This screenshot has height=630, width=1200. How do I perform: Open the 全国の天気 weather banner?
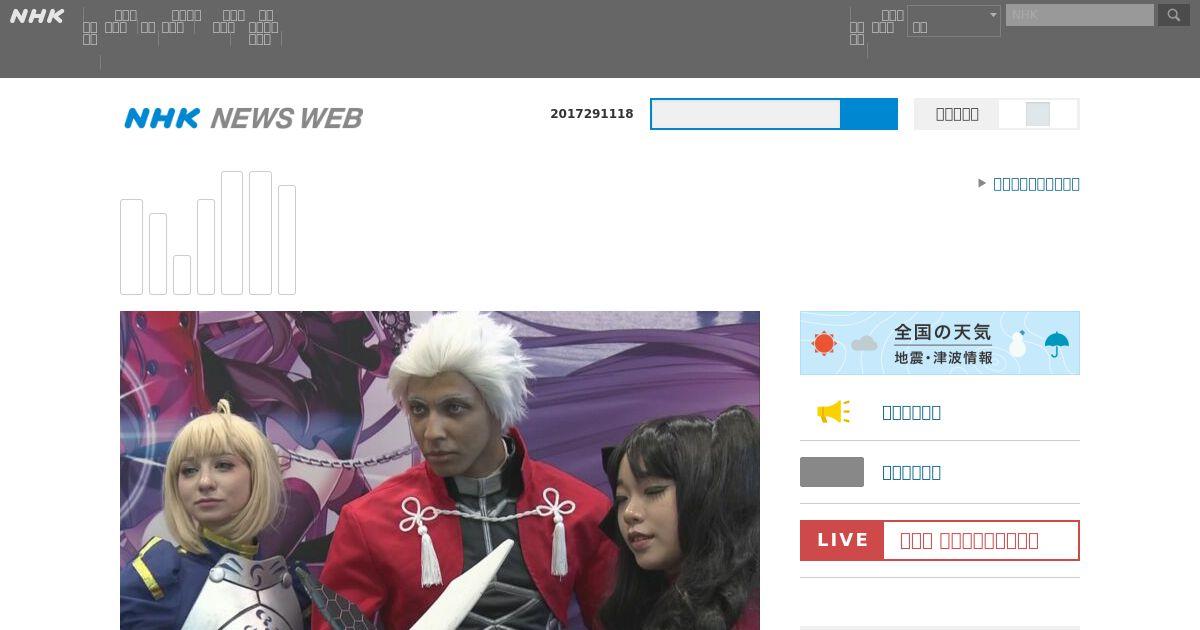[940, 343]
